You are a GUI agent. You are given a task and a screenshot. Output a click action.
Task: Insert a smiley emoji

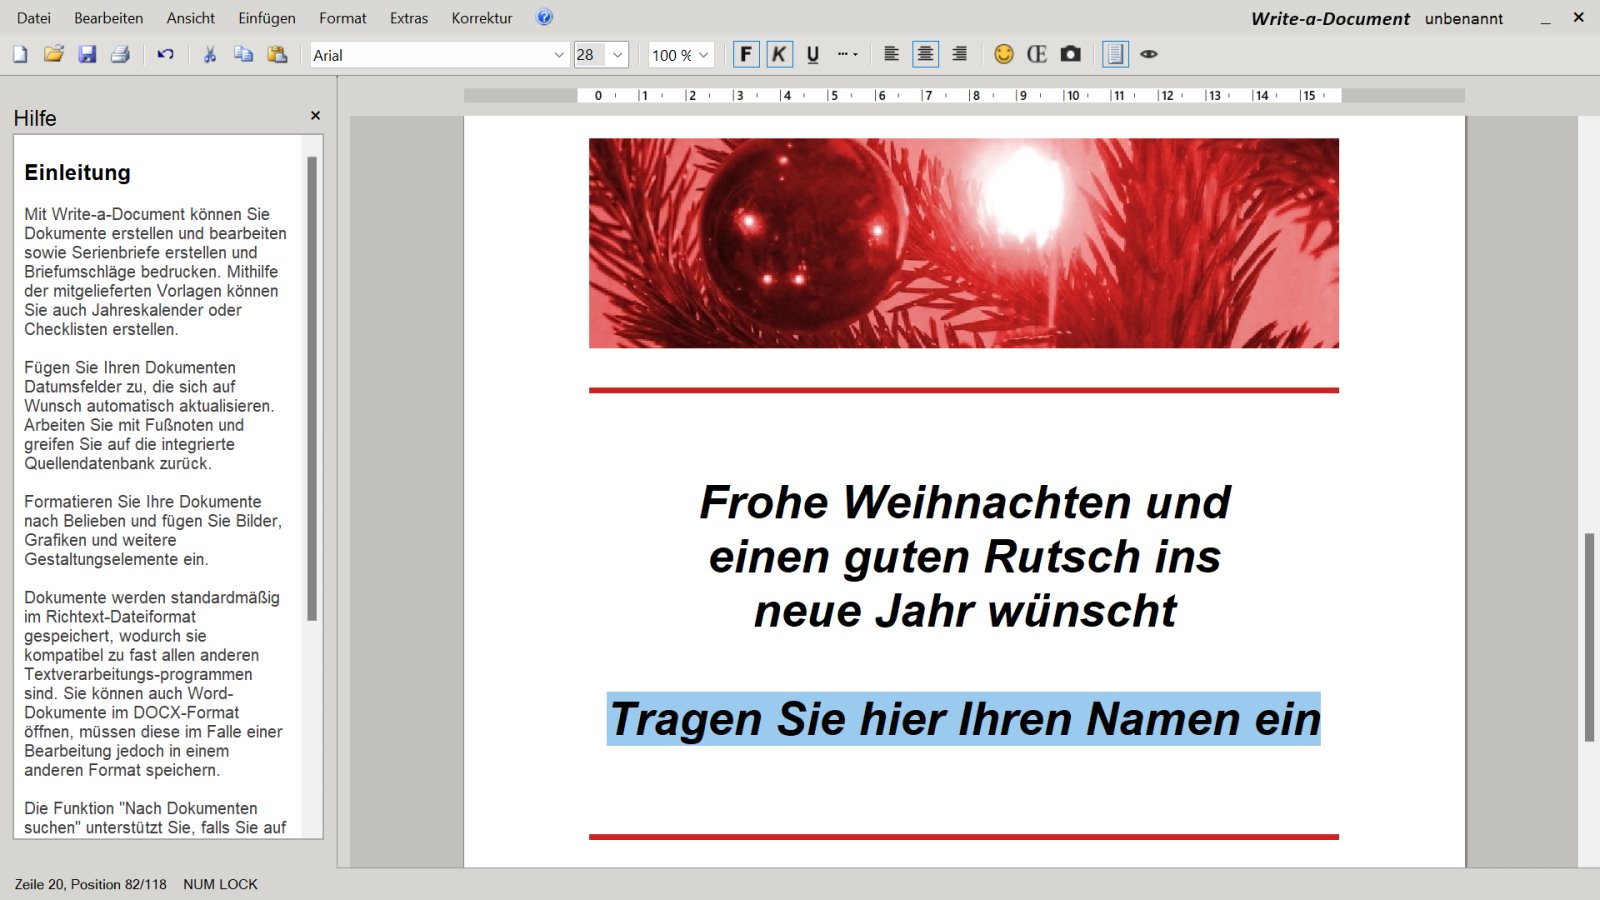[x=1004, y=55]
